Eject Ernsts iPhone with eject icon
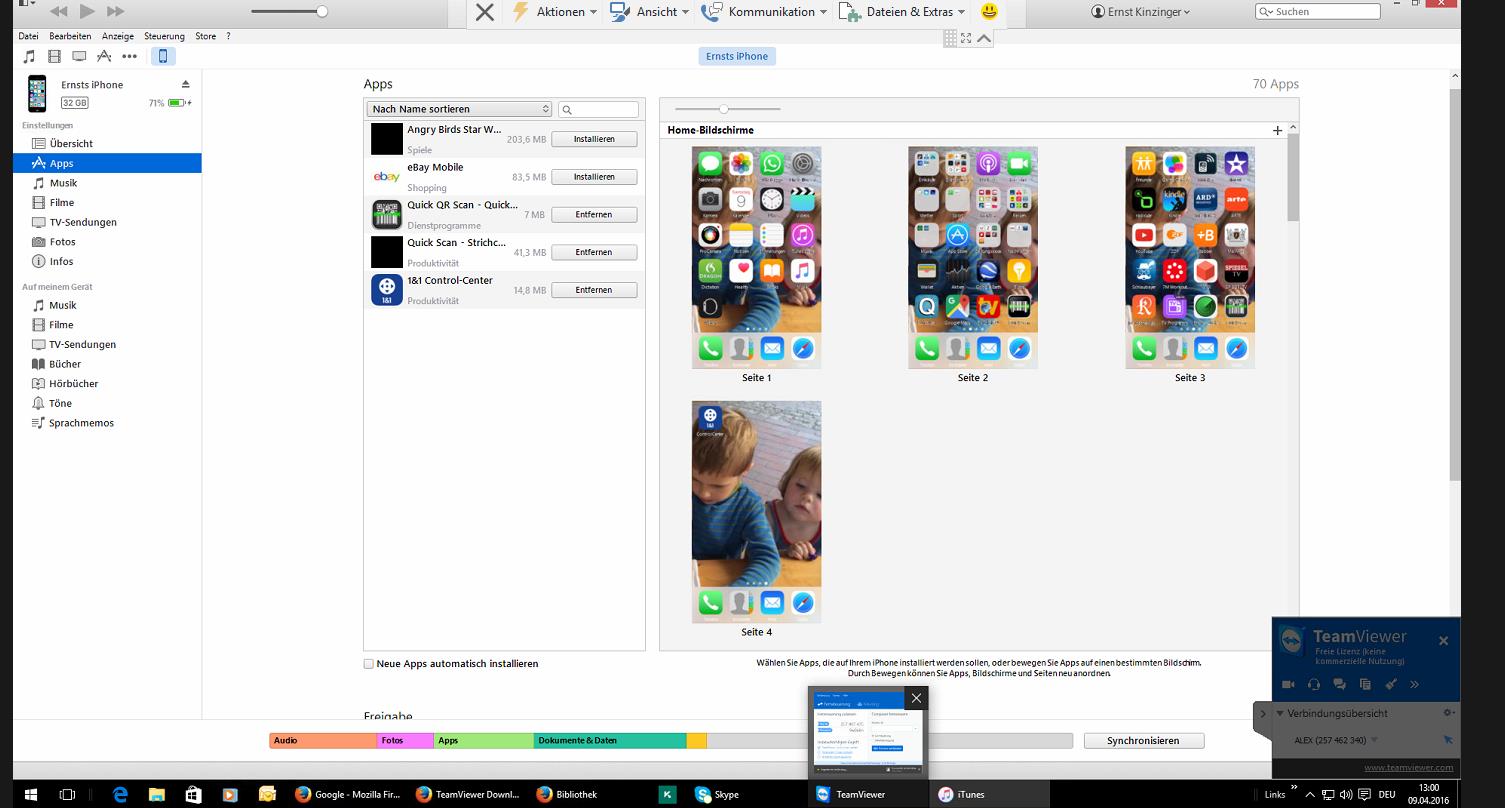 [185, 84]
